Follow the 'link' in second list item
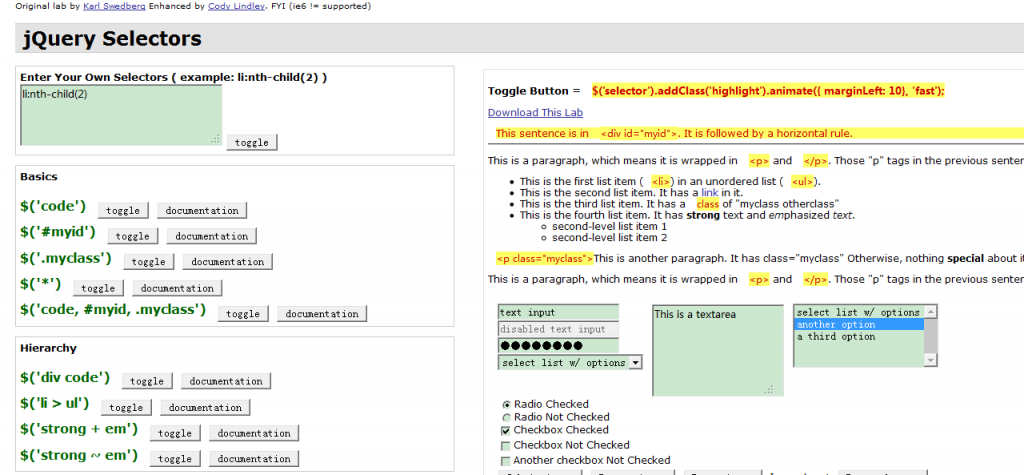Image resolution: width=1024 pixels, height=475 pixels. pyautogui.click(x=710, y=192)
